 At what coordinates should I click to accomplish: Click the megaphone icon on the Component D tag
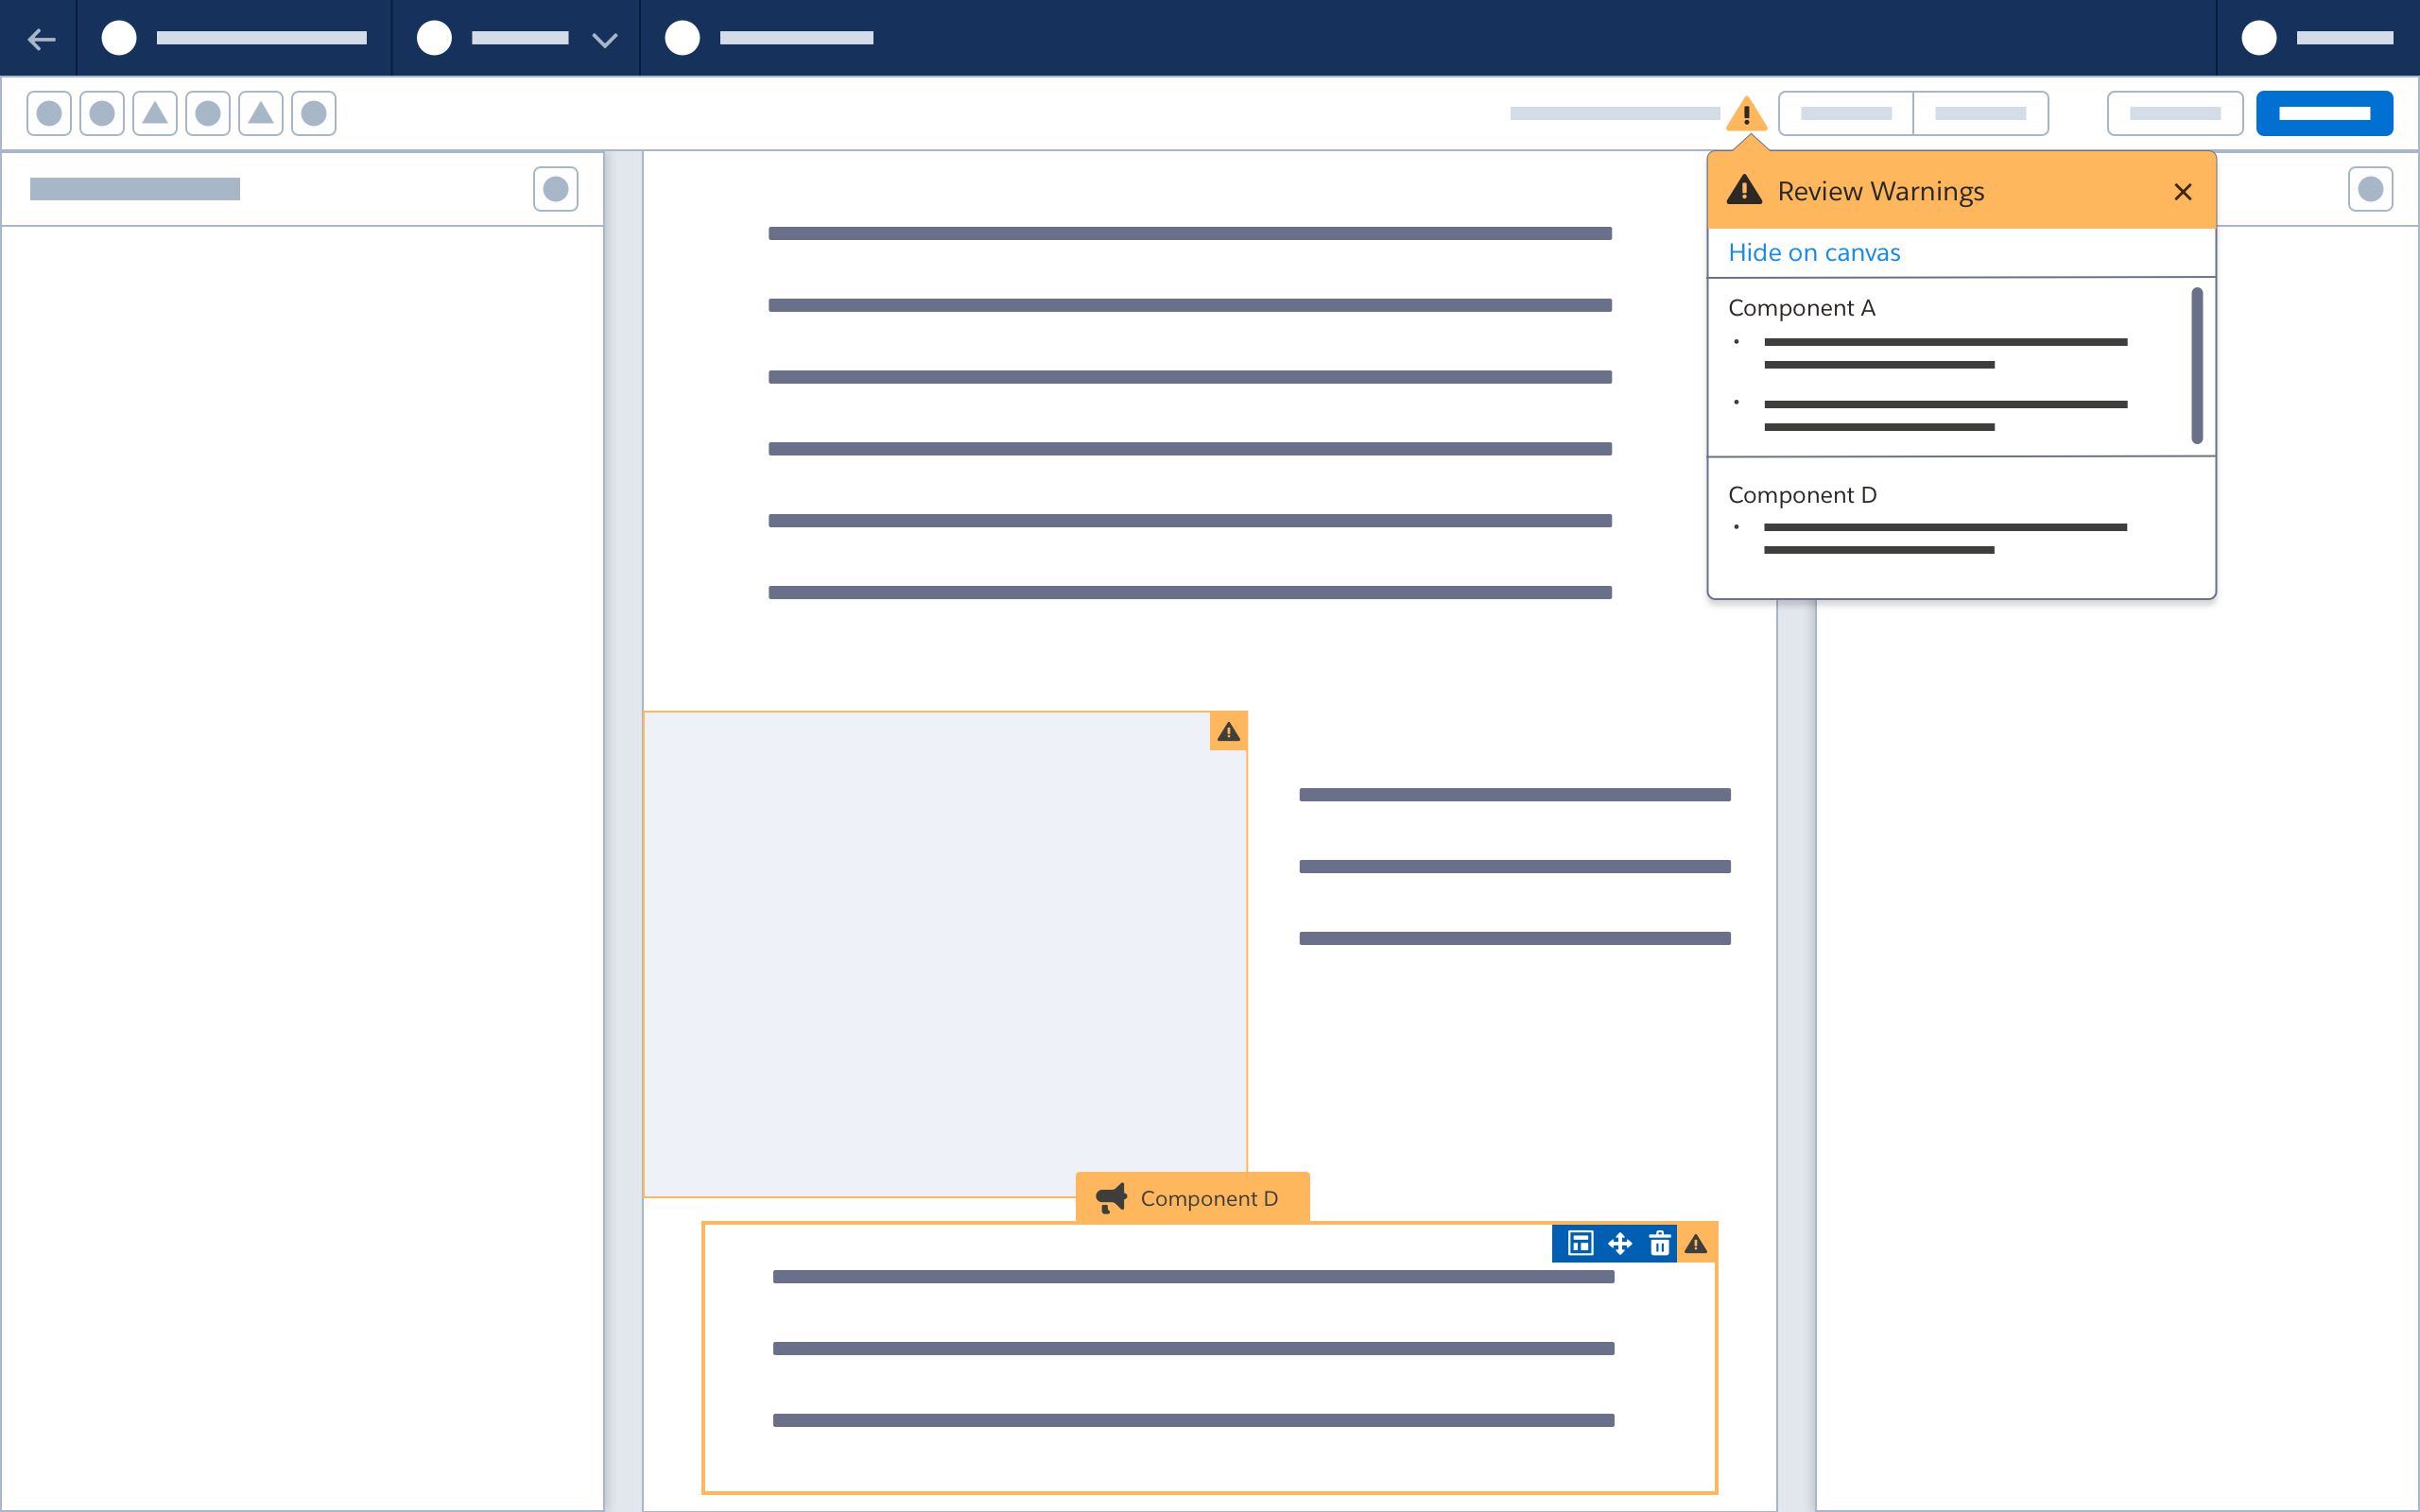tap(1112, 1197)
